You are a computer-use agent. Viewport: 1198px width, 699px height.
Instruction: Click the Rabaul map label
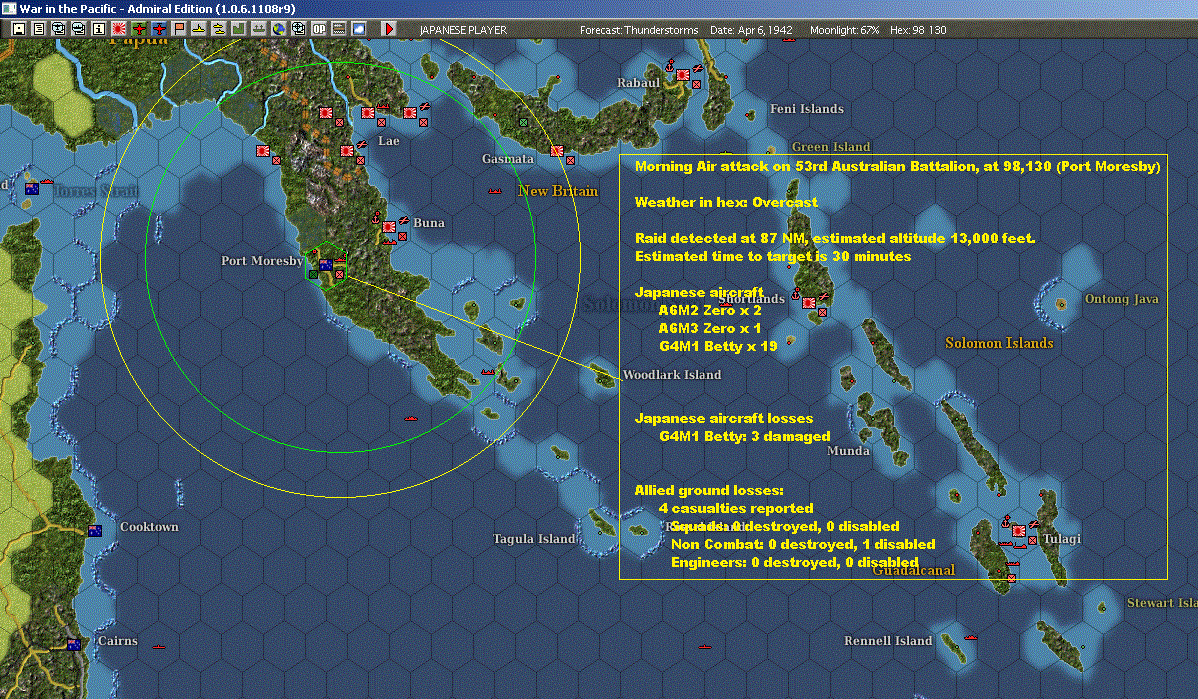click(x=639, y=83)
